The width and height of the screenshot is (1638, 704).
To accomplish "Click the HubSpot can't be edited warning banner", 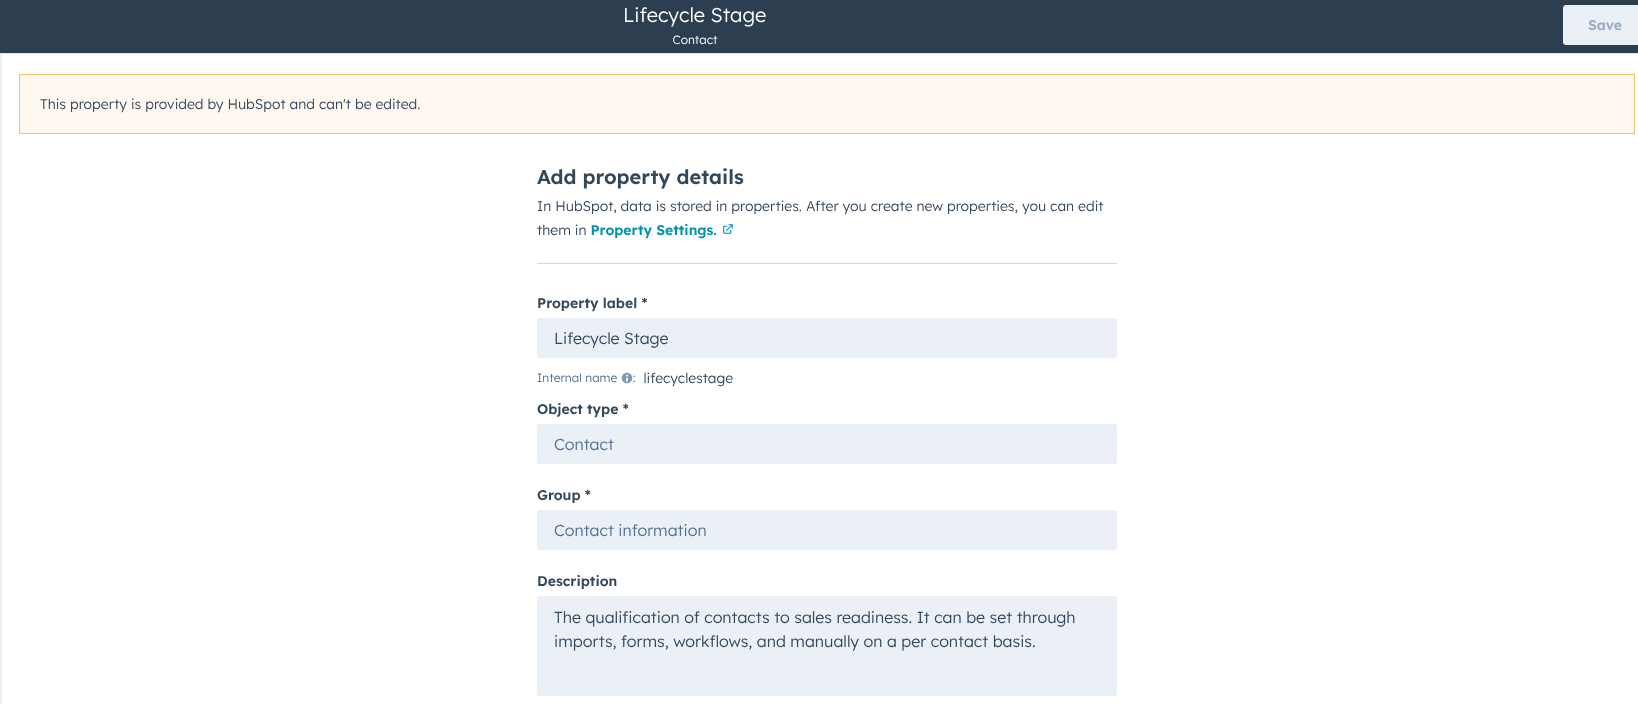I will click(x=826, y=104).
